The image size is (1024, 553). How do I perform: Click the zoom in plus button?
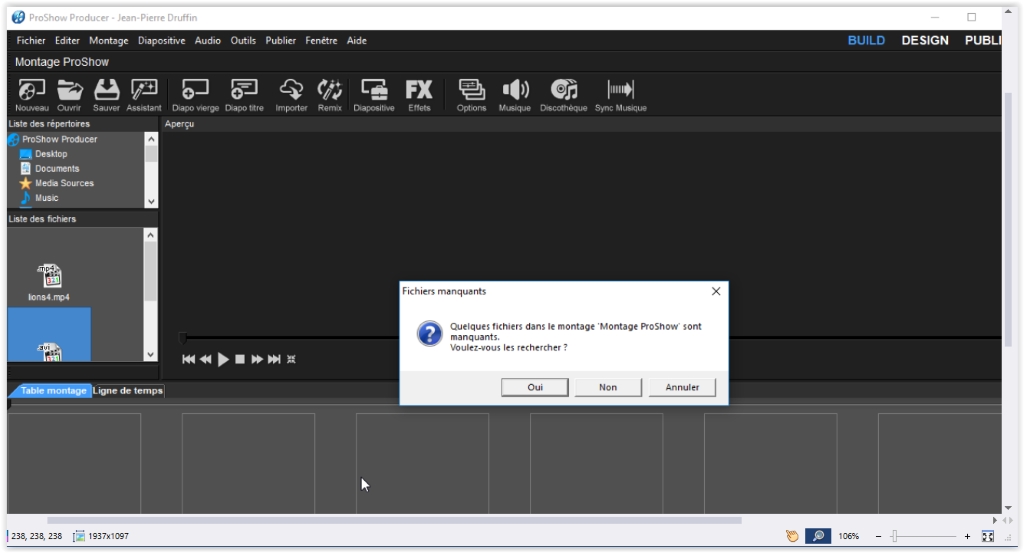(x=967, y=536)
